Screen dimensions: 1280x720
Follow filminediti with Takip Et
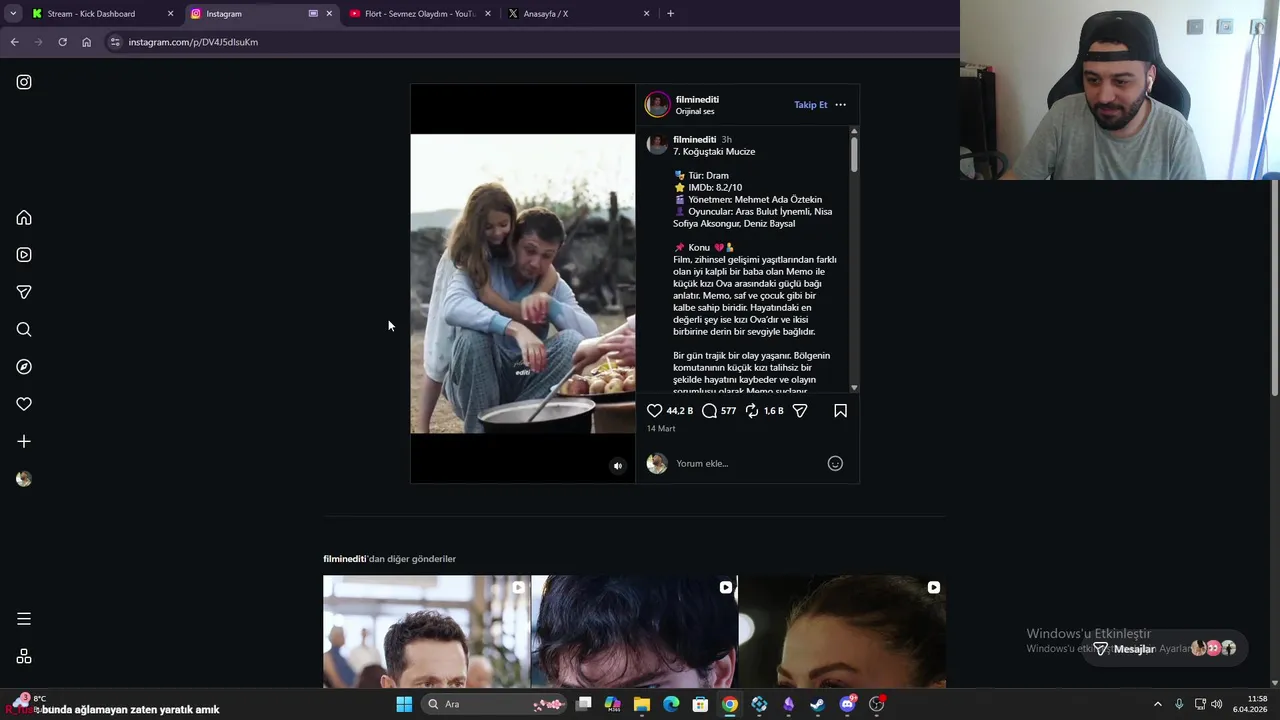[x=811, y=105]
